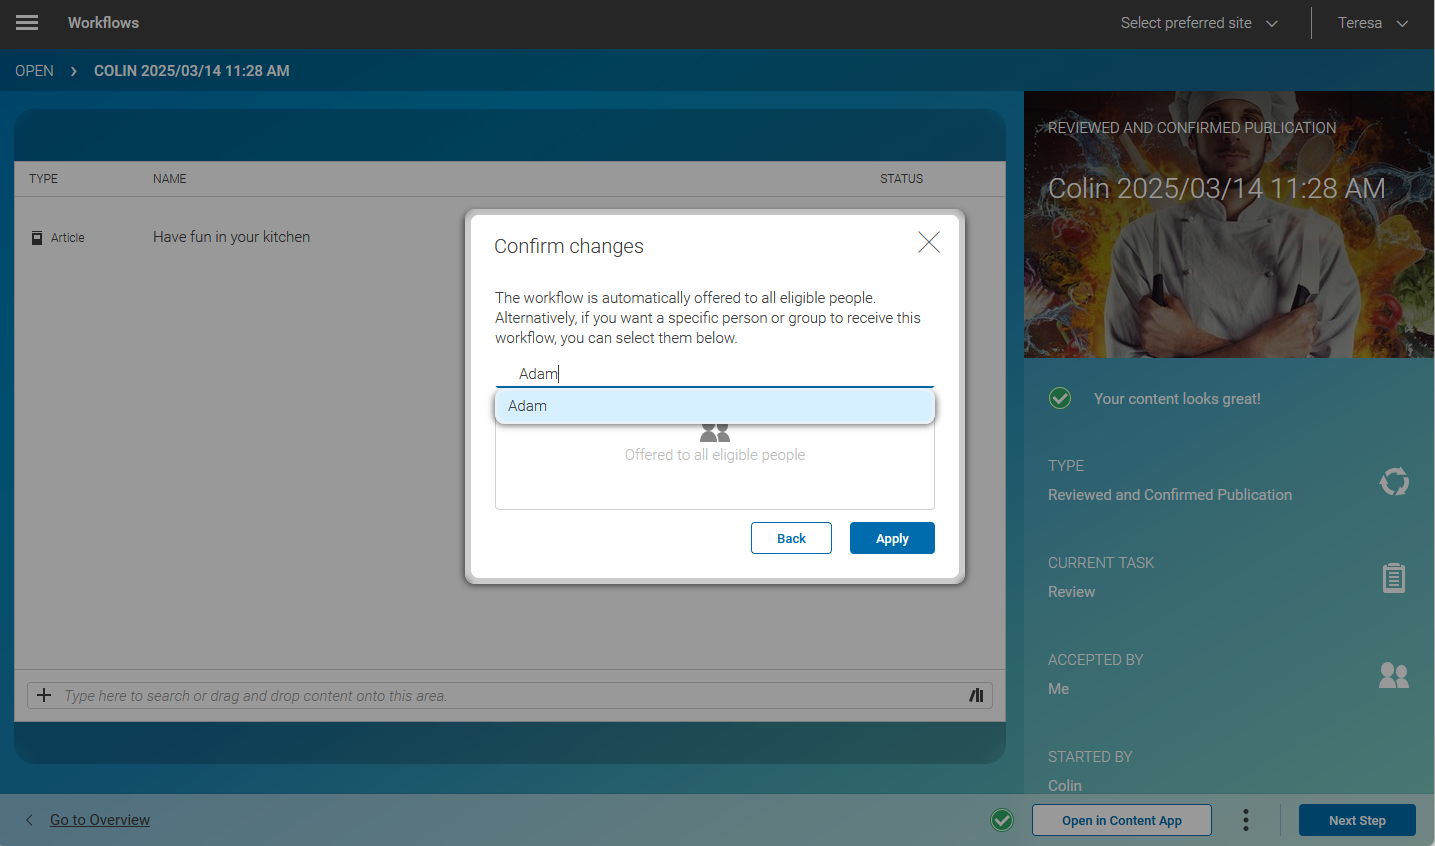Click the clipboard icon next to Current Task
1435x846 pixels.
1394,577
